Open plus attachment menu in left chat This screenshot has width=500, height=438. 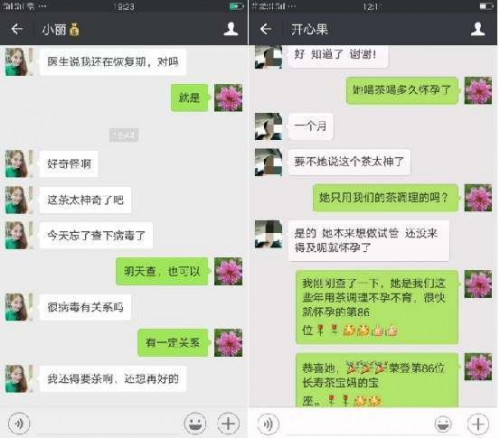coord(228,424)
